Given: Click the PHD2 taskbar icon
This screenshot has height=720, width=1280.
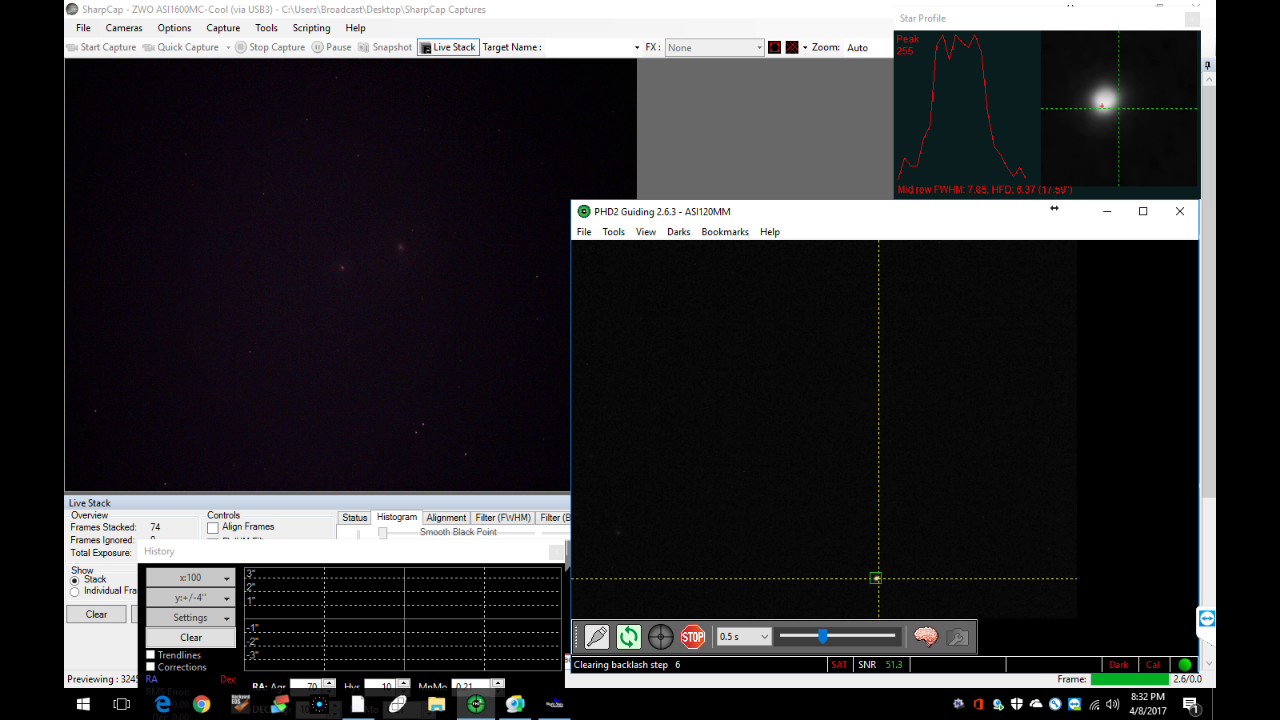Looking at the screenshot, I should point(476,704).
